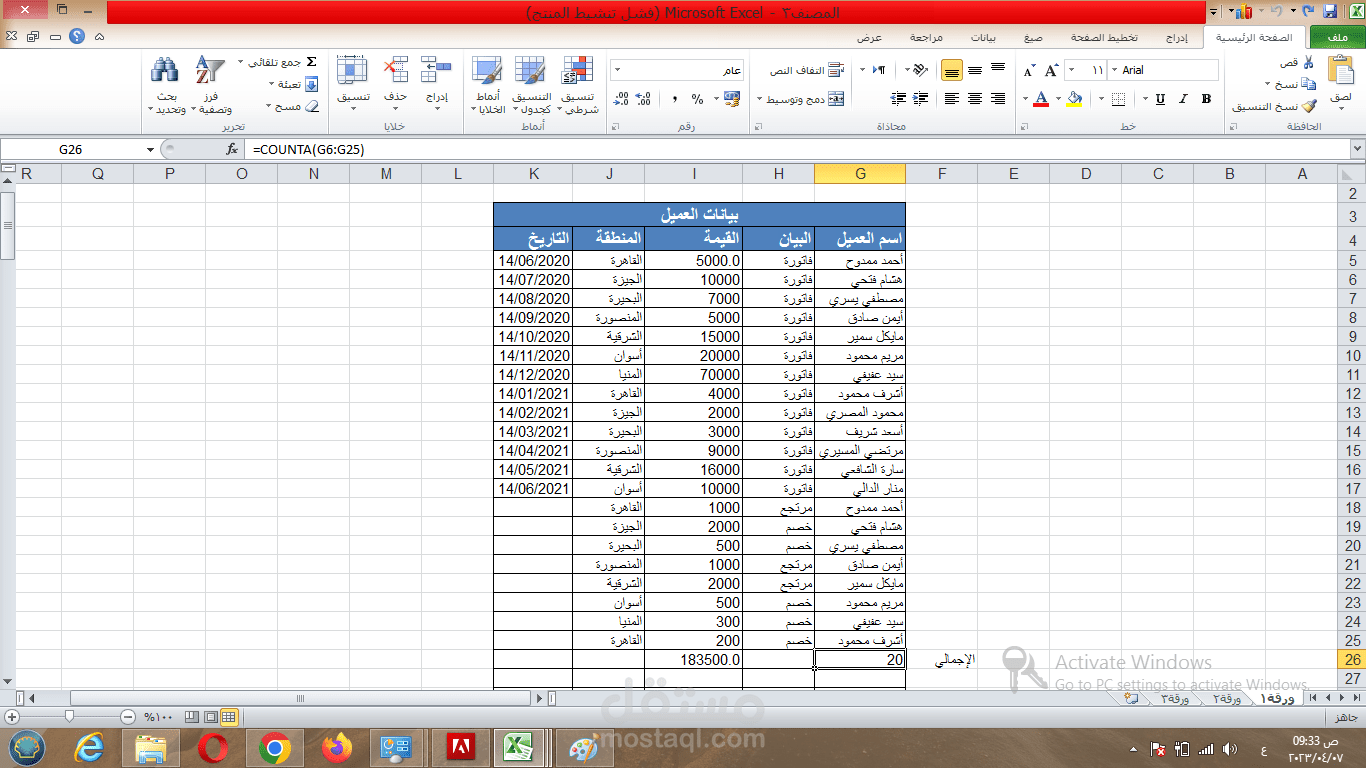This screenshot has width=1366, height=768.
Task: Open the number format (عام) dropdown
Action: point(617,70)
